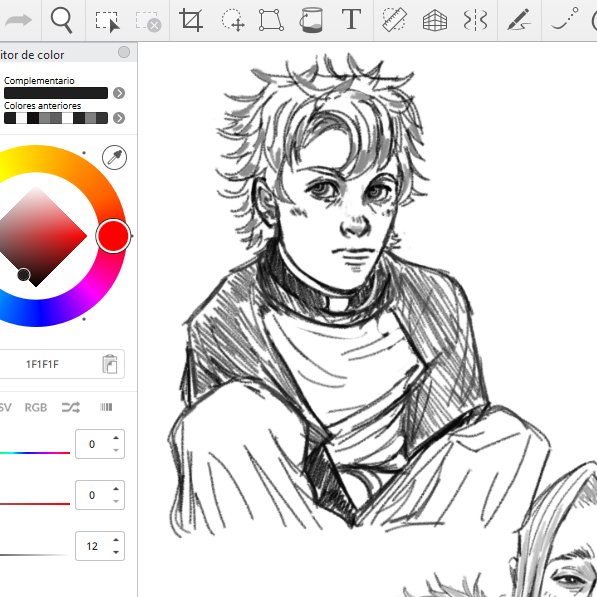
Task: Select the Text tool
Action: (x=351, y=19)
